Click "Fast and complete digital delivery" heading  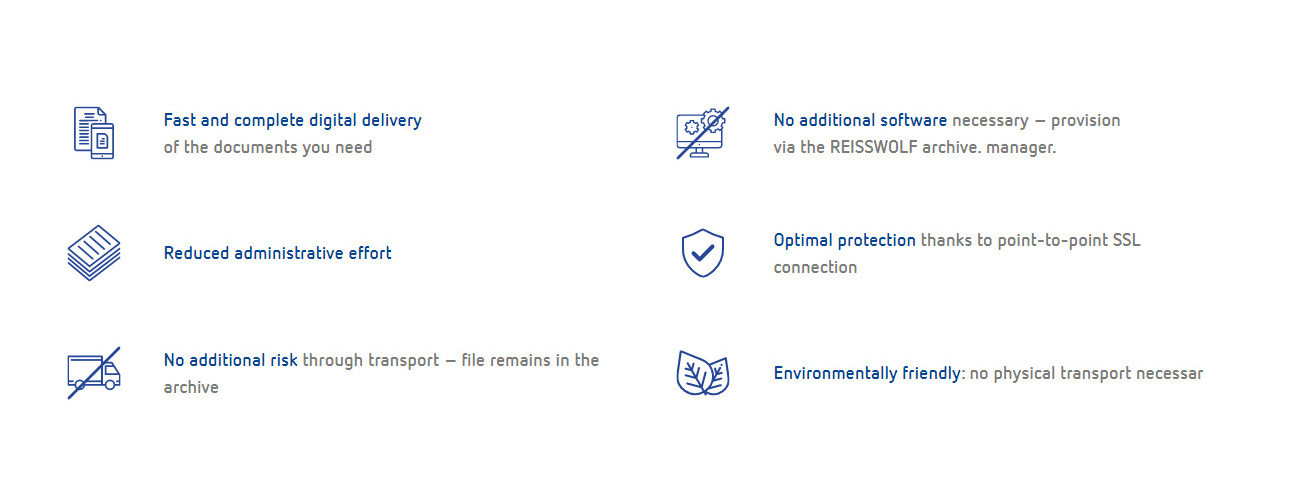click(292, 120)
